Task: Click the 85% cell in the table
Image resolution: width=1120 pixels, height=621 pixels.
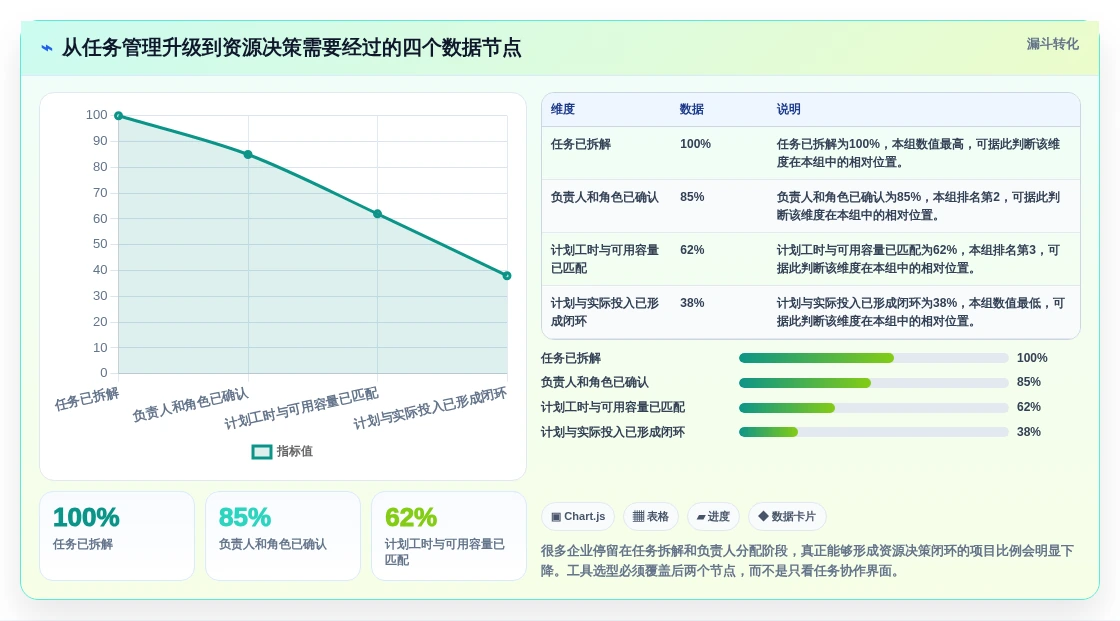Action: [692, 197]
